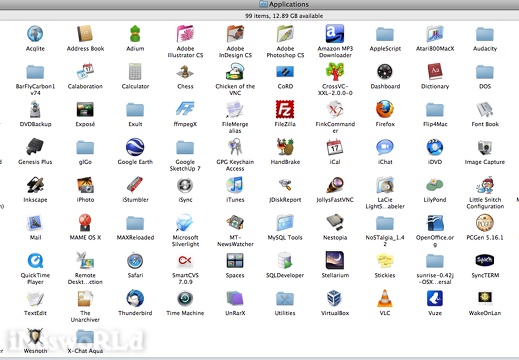Viewport: 519px width, 360px height.
Task: Select the Inkscape icon
Action: [x=35, y=185]
